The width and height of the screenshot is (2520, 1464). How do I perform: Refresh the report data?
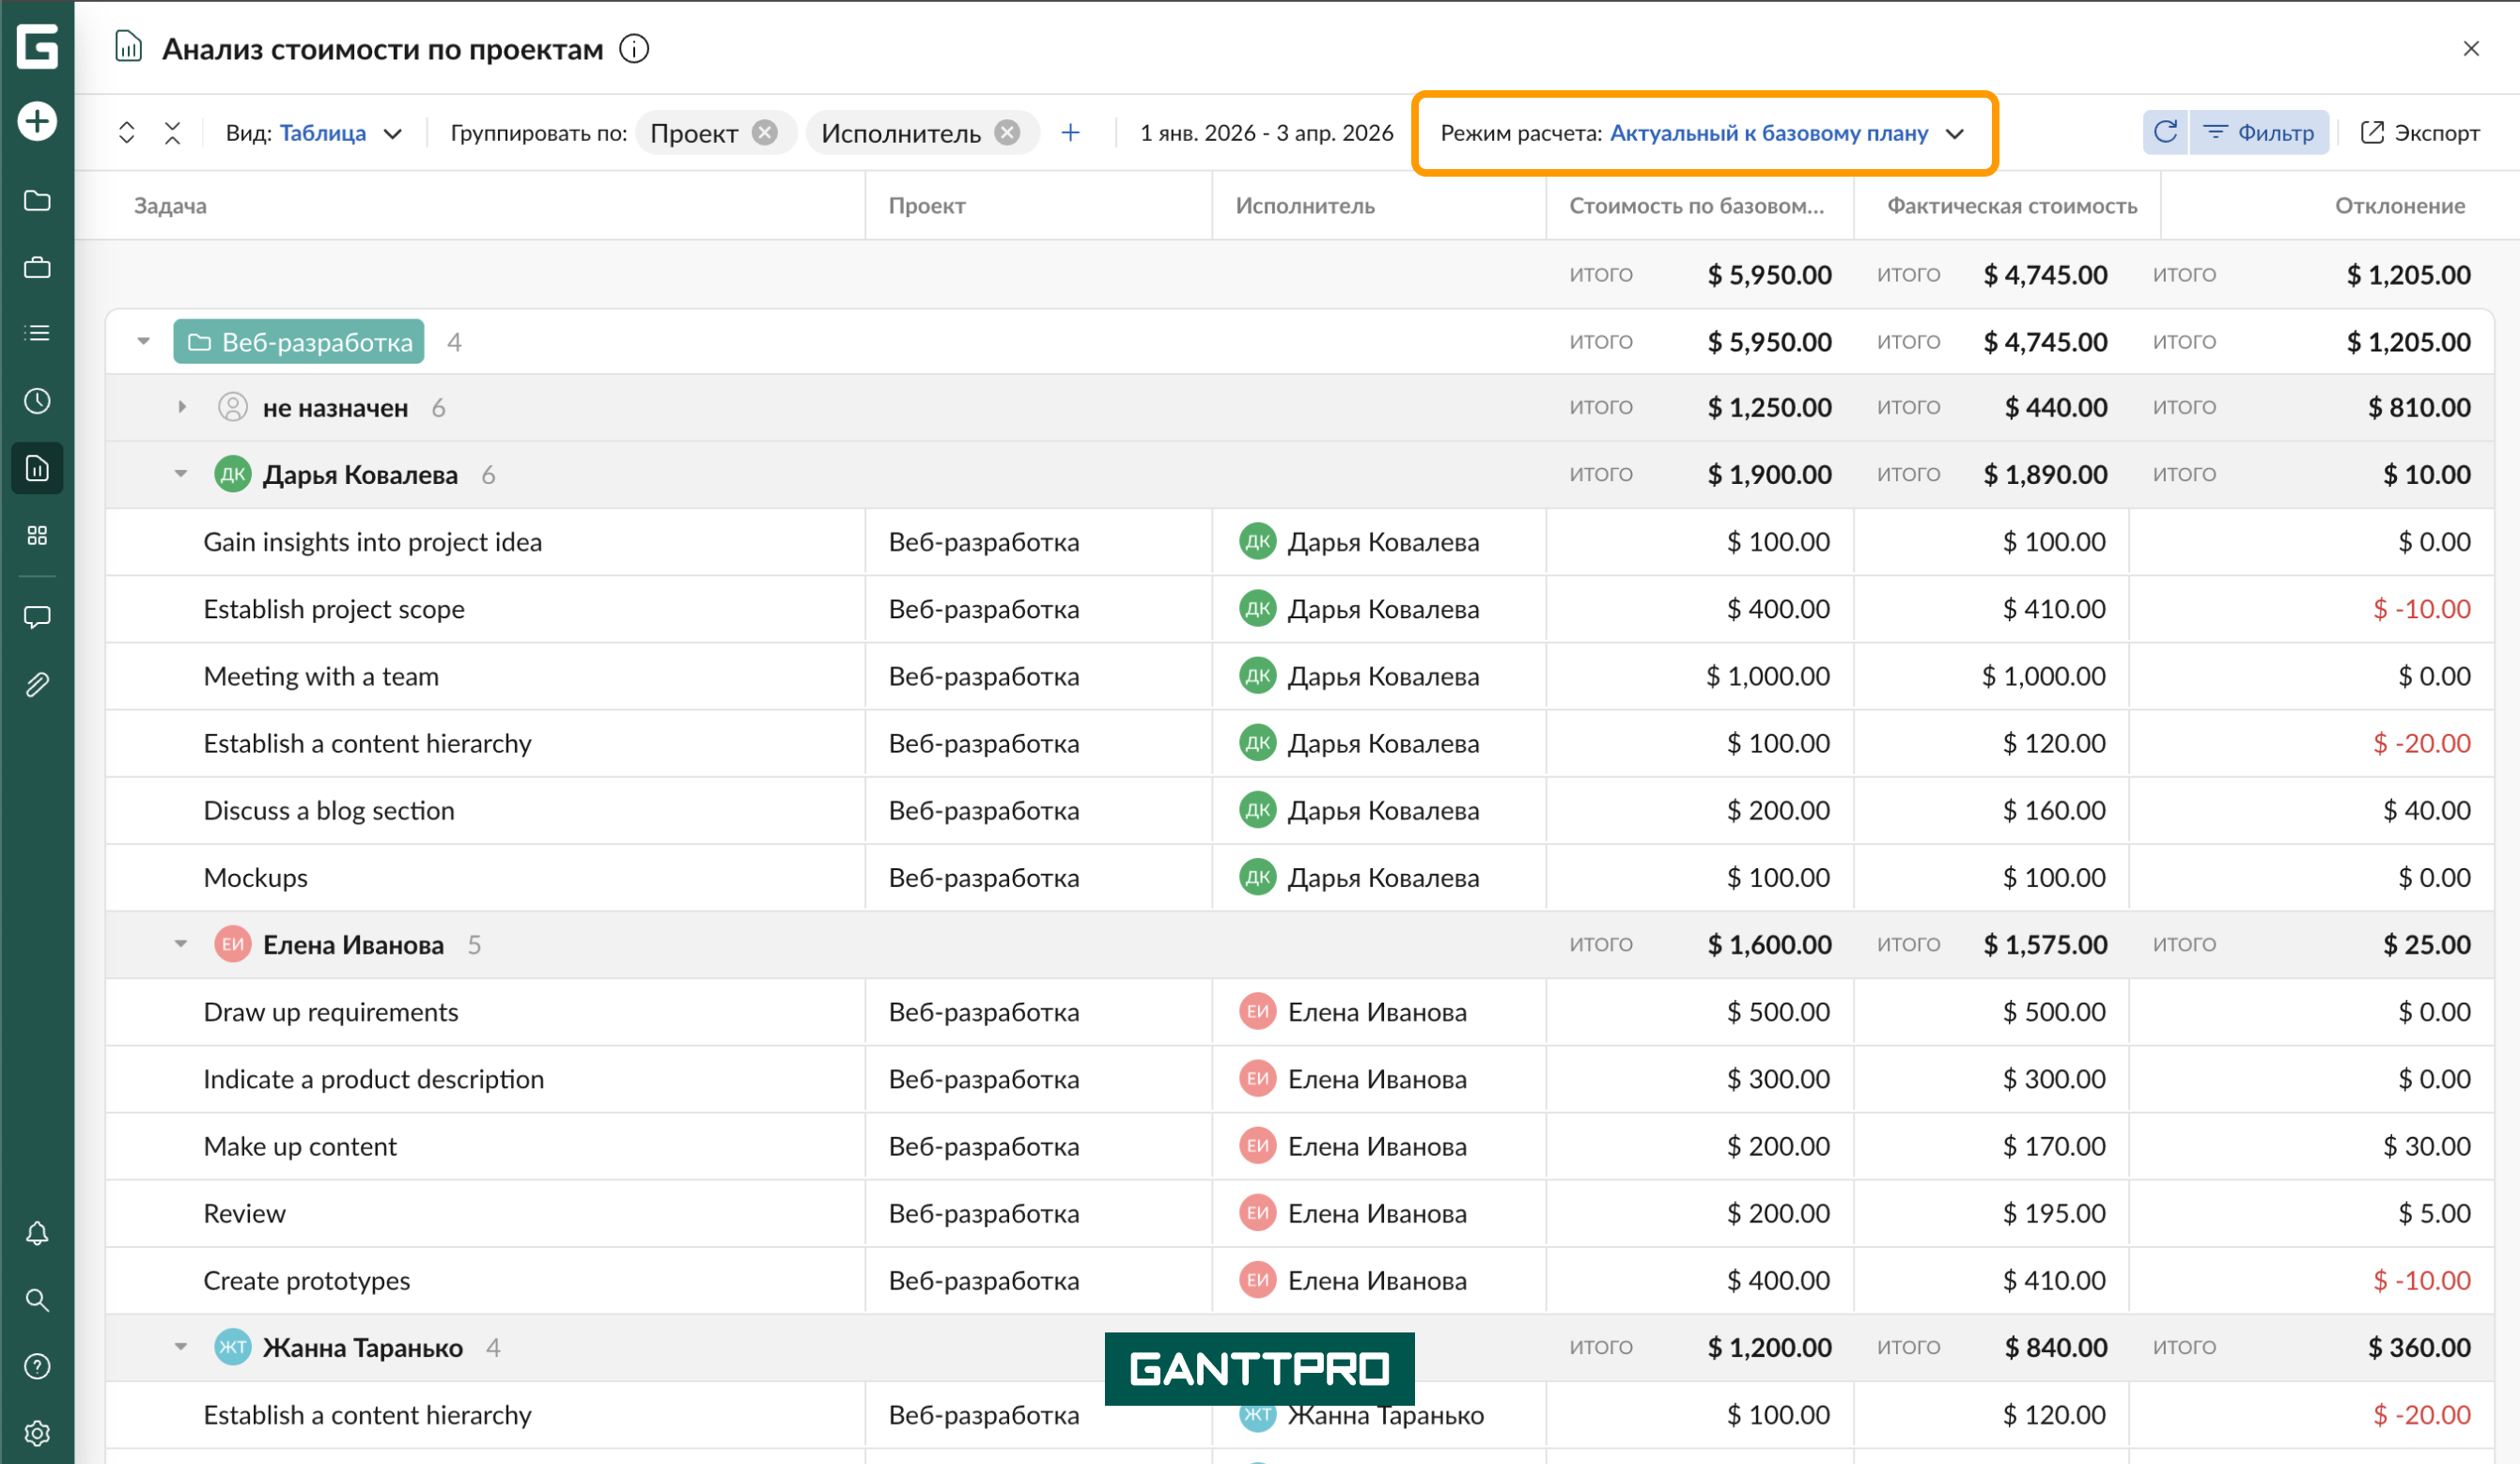click(2166, 131)
